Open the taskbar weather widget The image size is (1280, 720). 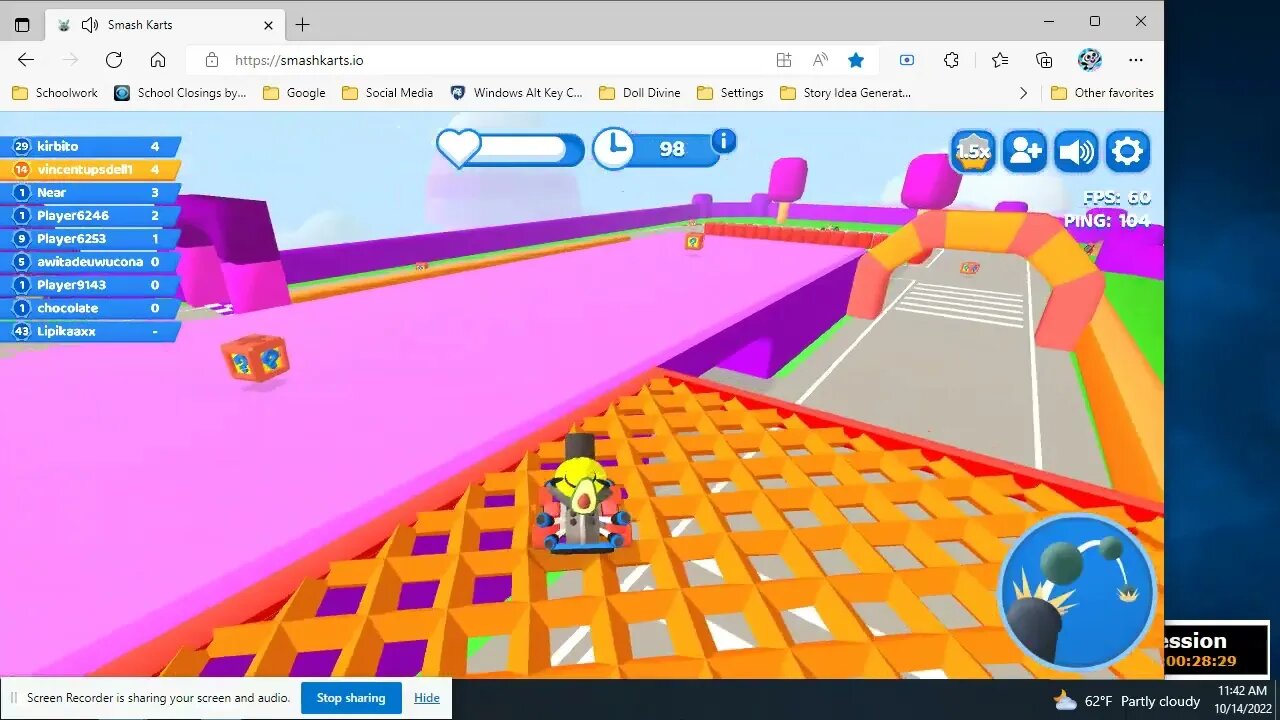1126,700
